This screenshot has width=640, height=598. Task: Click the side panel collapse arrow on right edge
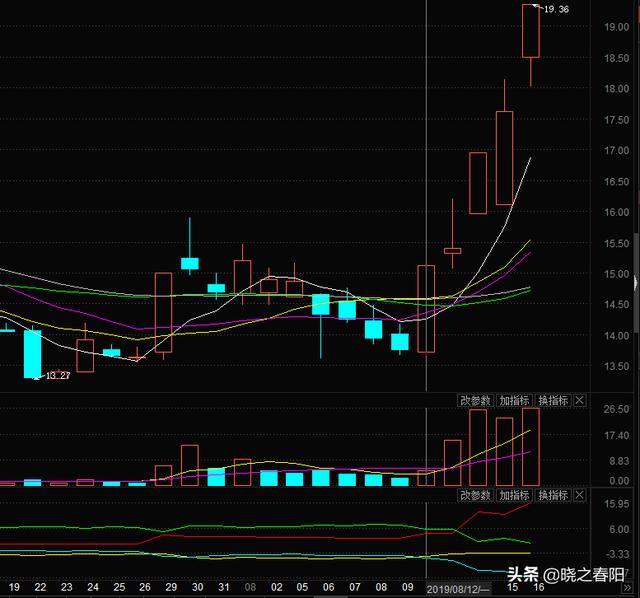tap(637, 282)
